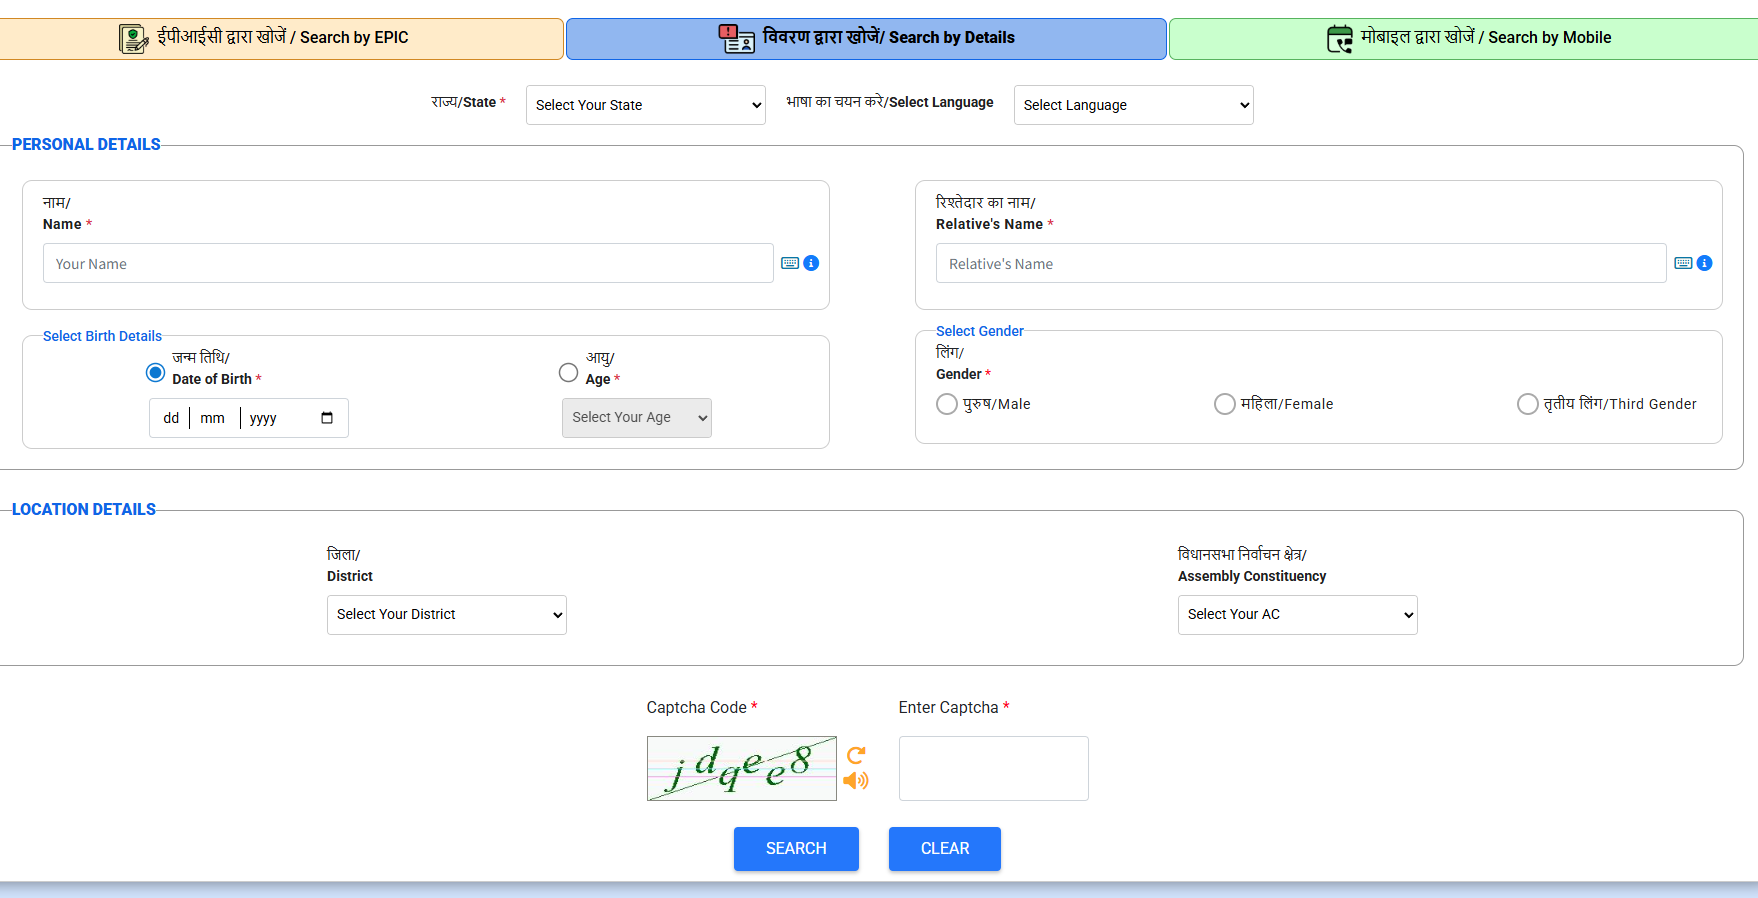Play the audio captcha speaker icon
This screenshot has width=1758, height=898.
tap(856, 781)
